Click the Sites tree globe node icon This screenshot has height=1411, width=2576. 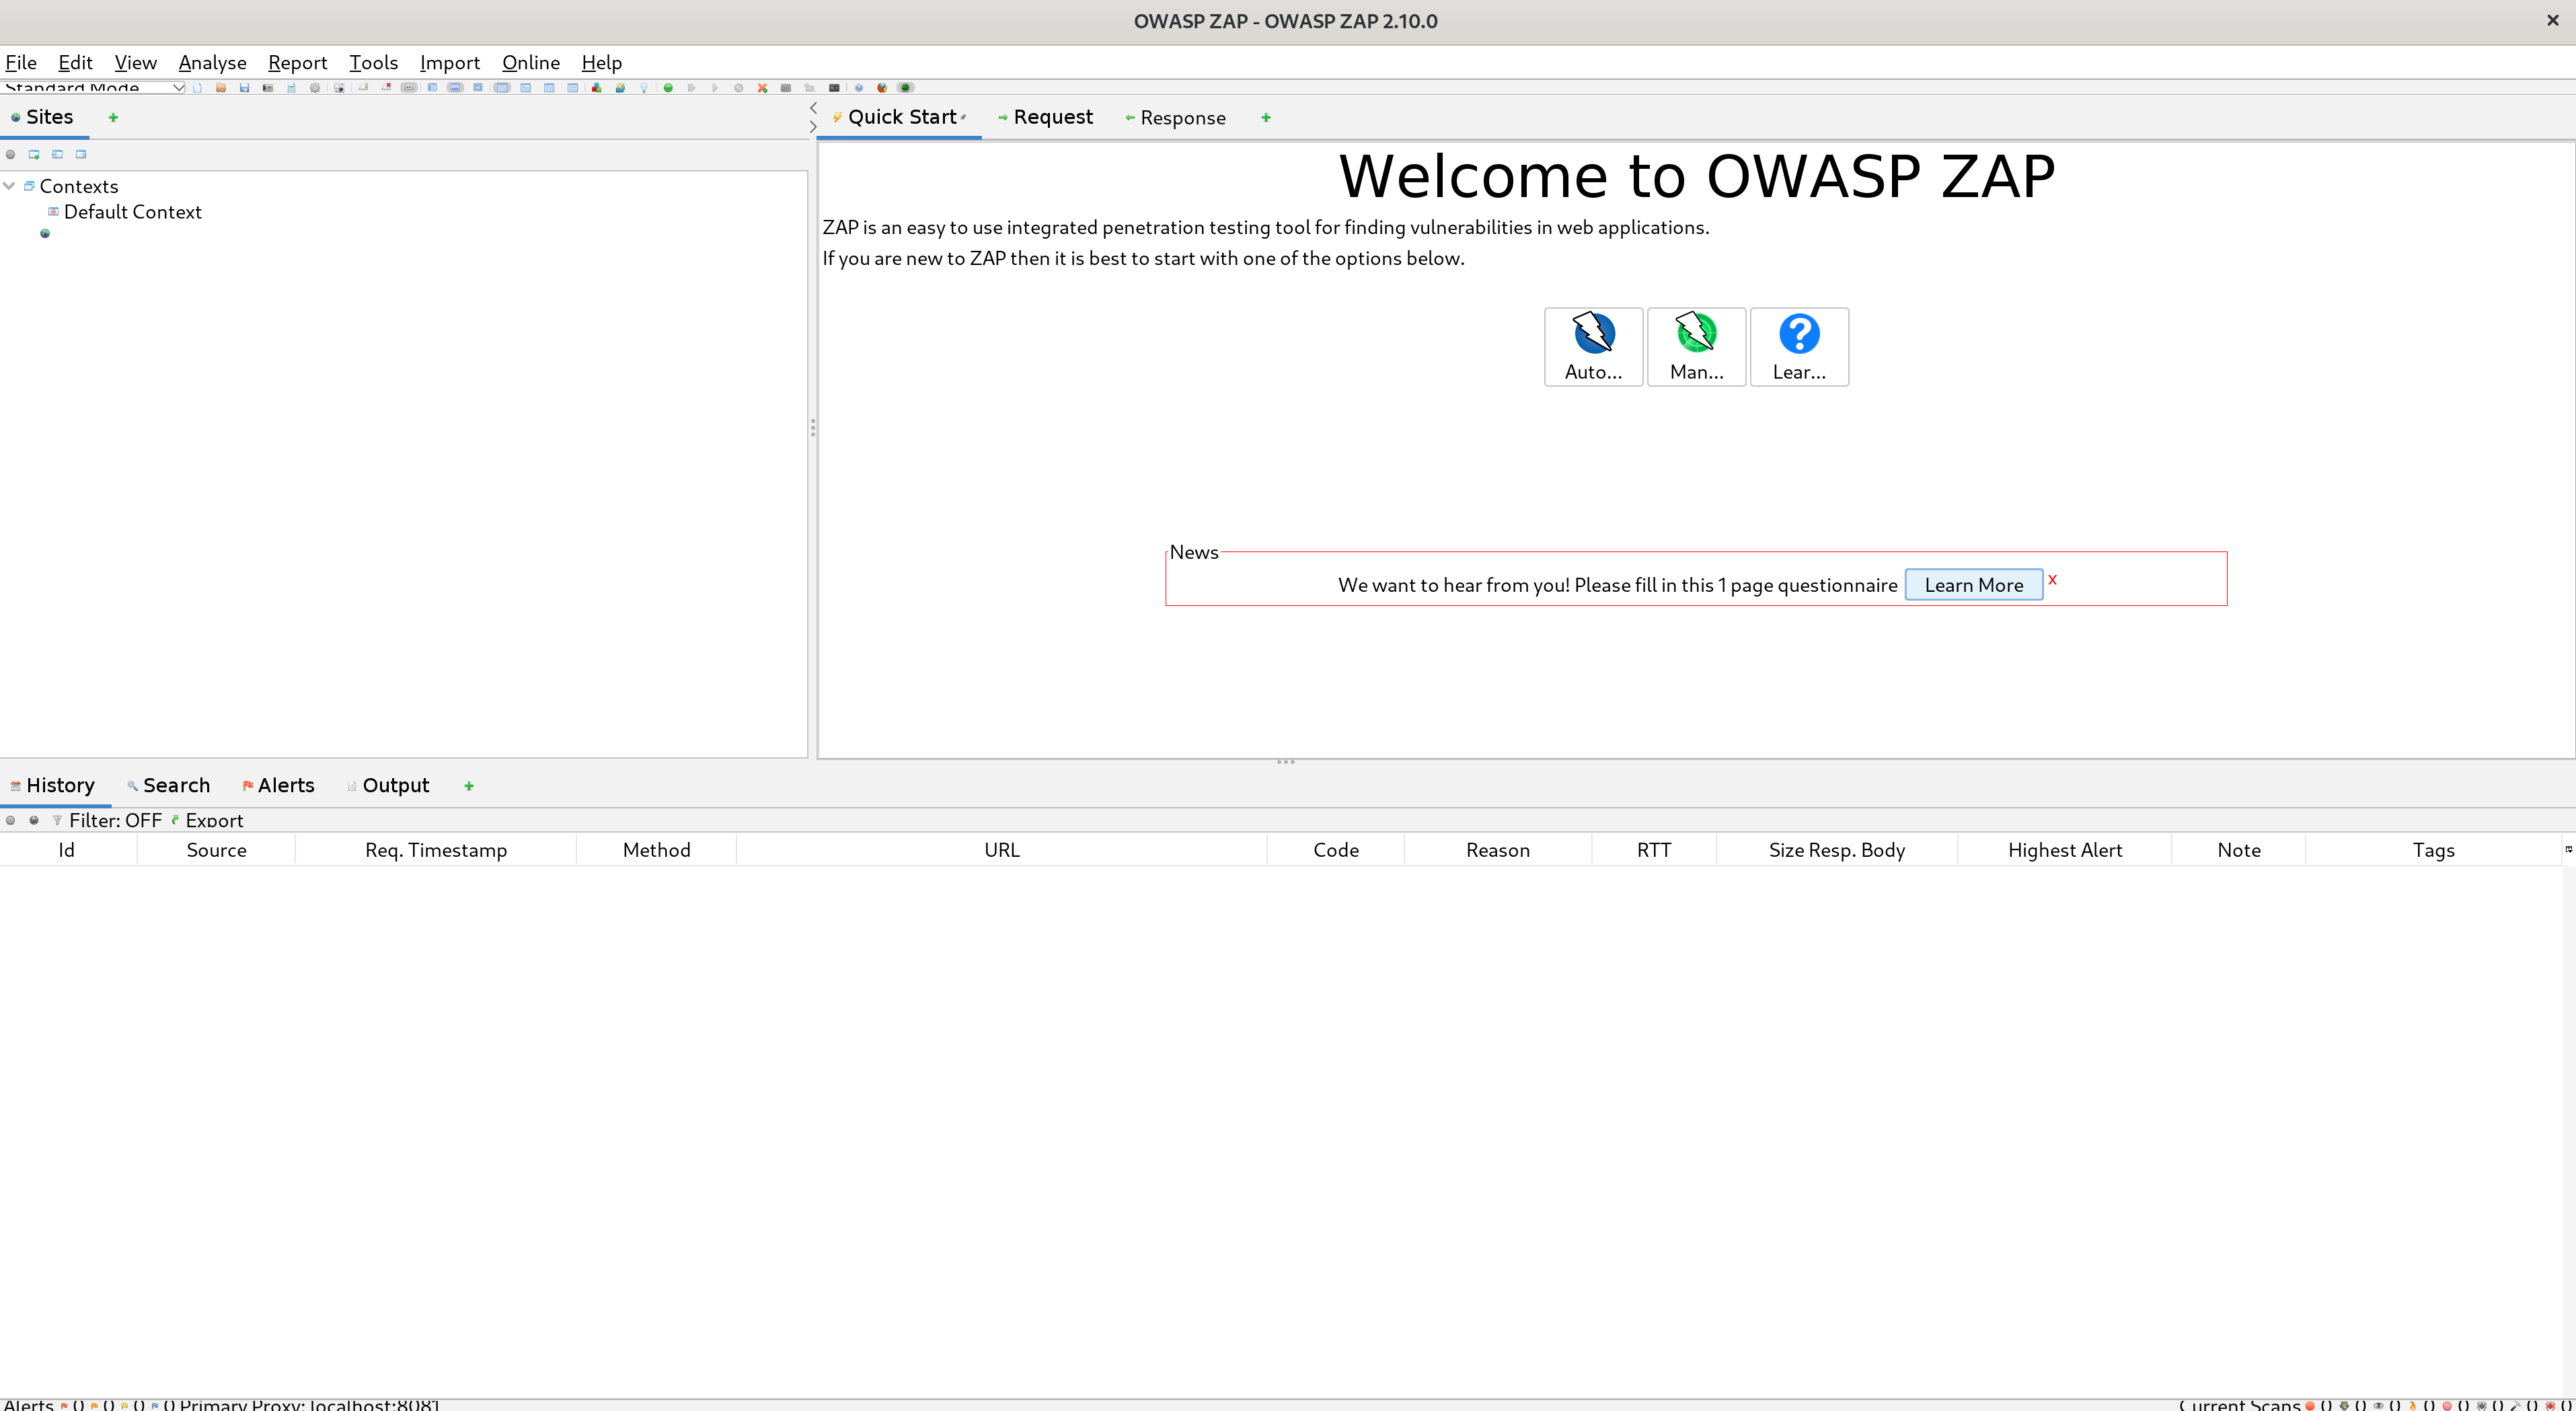click(x=45, y=233)
